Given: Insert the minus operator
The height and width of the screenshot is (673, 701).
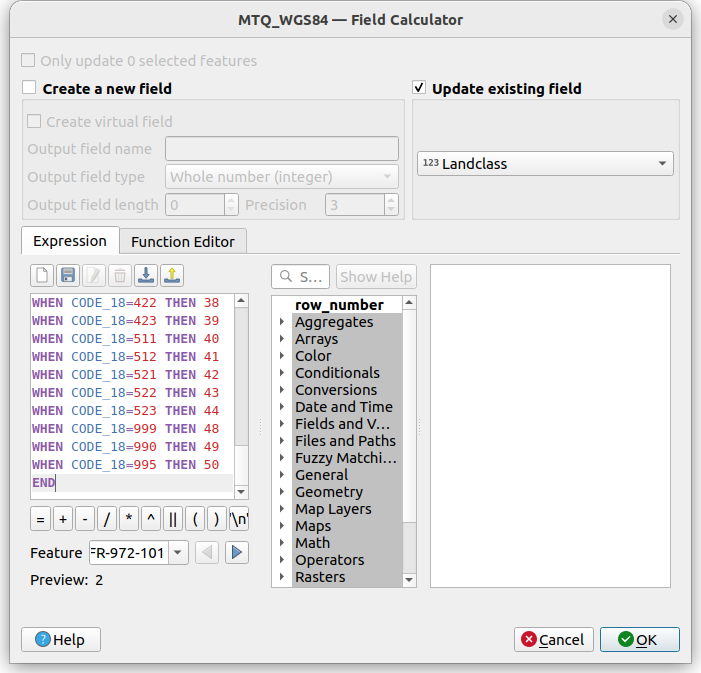Looking at the screenshot, I should pos(85,519).
